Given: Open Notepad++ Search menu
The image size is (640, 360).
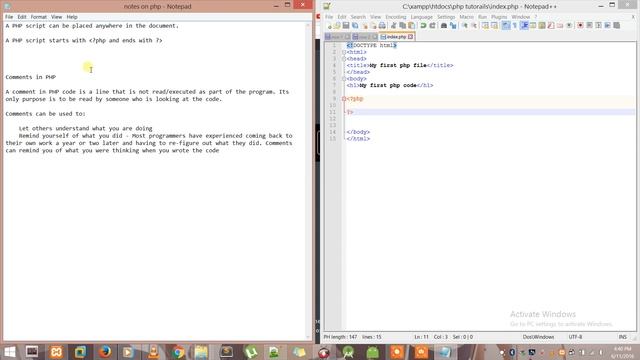Looking at the screenshot, I should click(x=358, y=17).
